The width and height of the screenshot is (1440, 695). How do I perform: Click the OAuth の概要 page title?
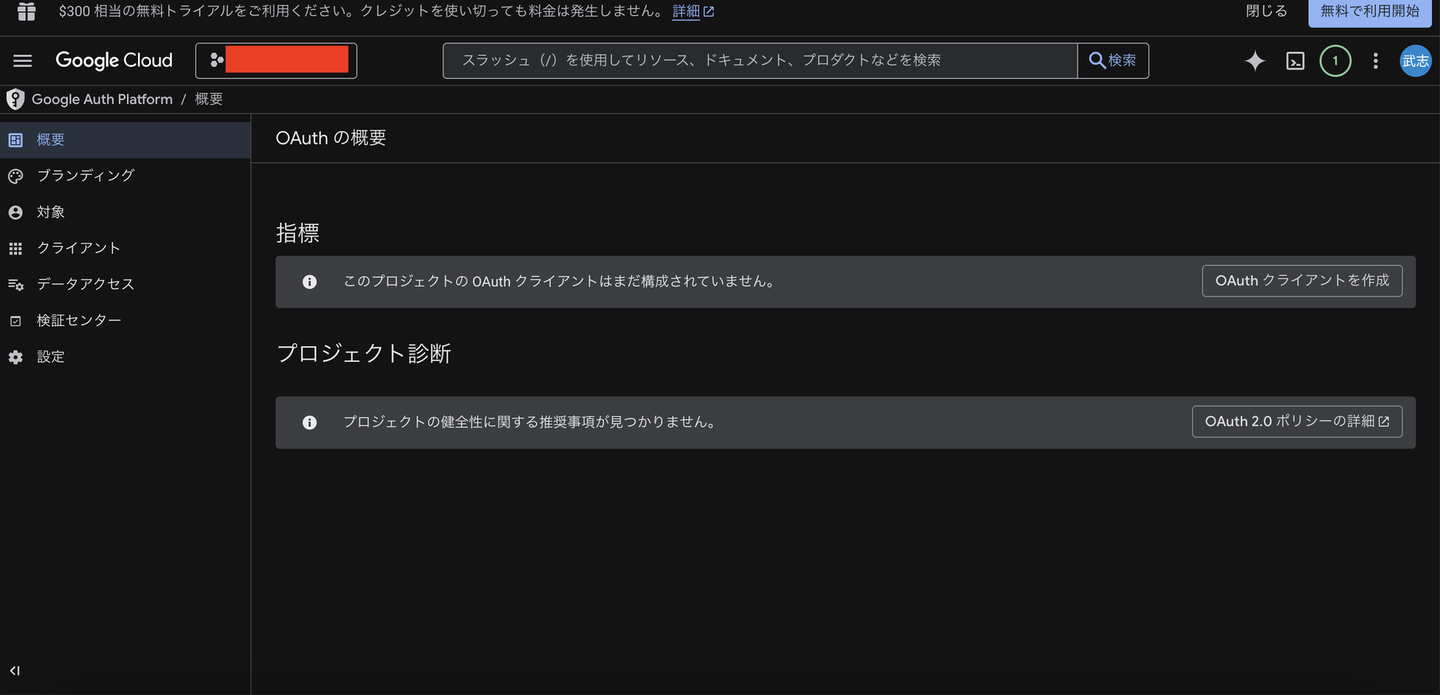tap(331, 138)
